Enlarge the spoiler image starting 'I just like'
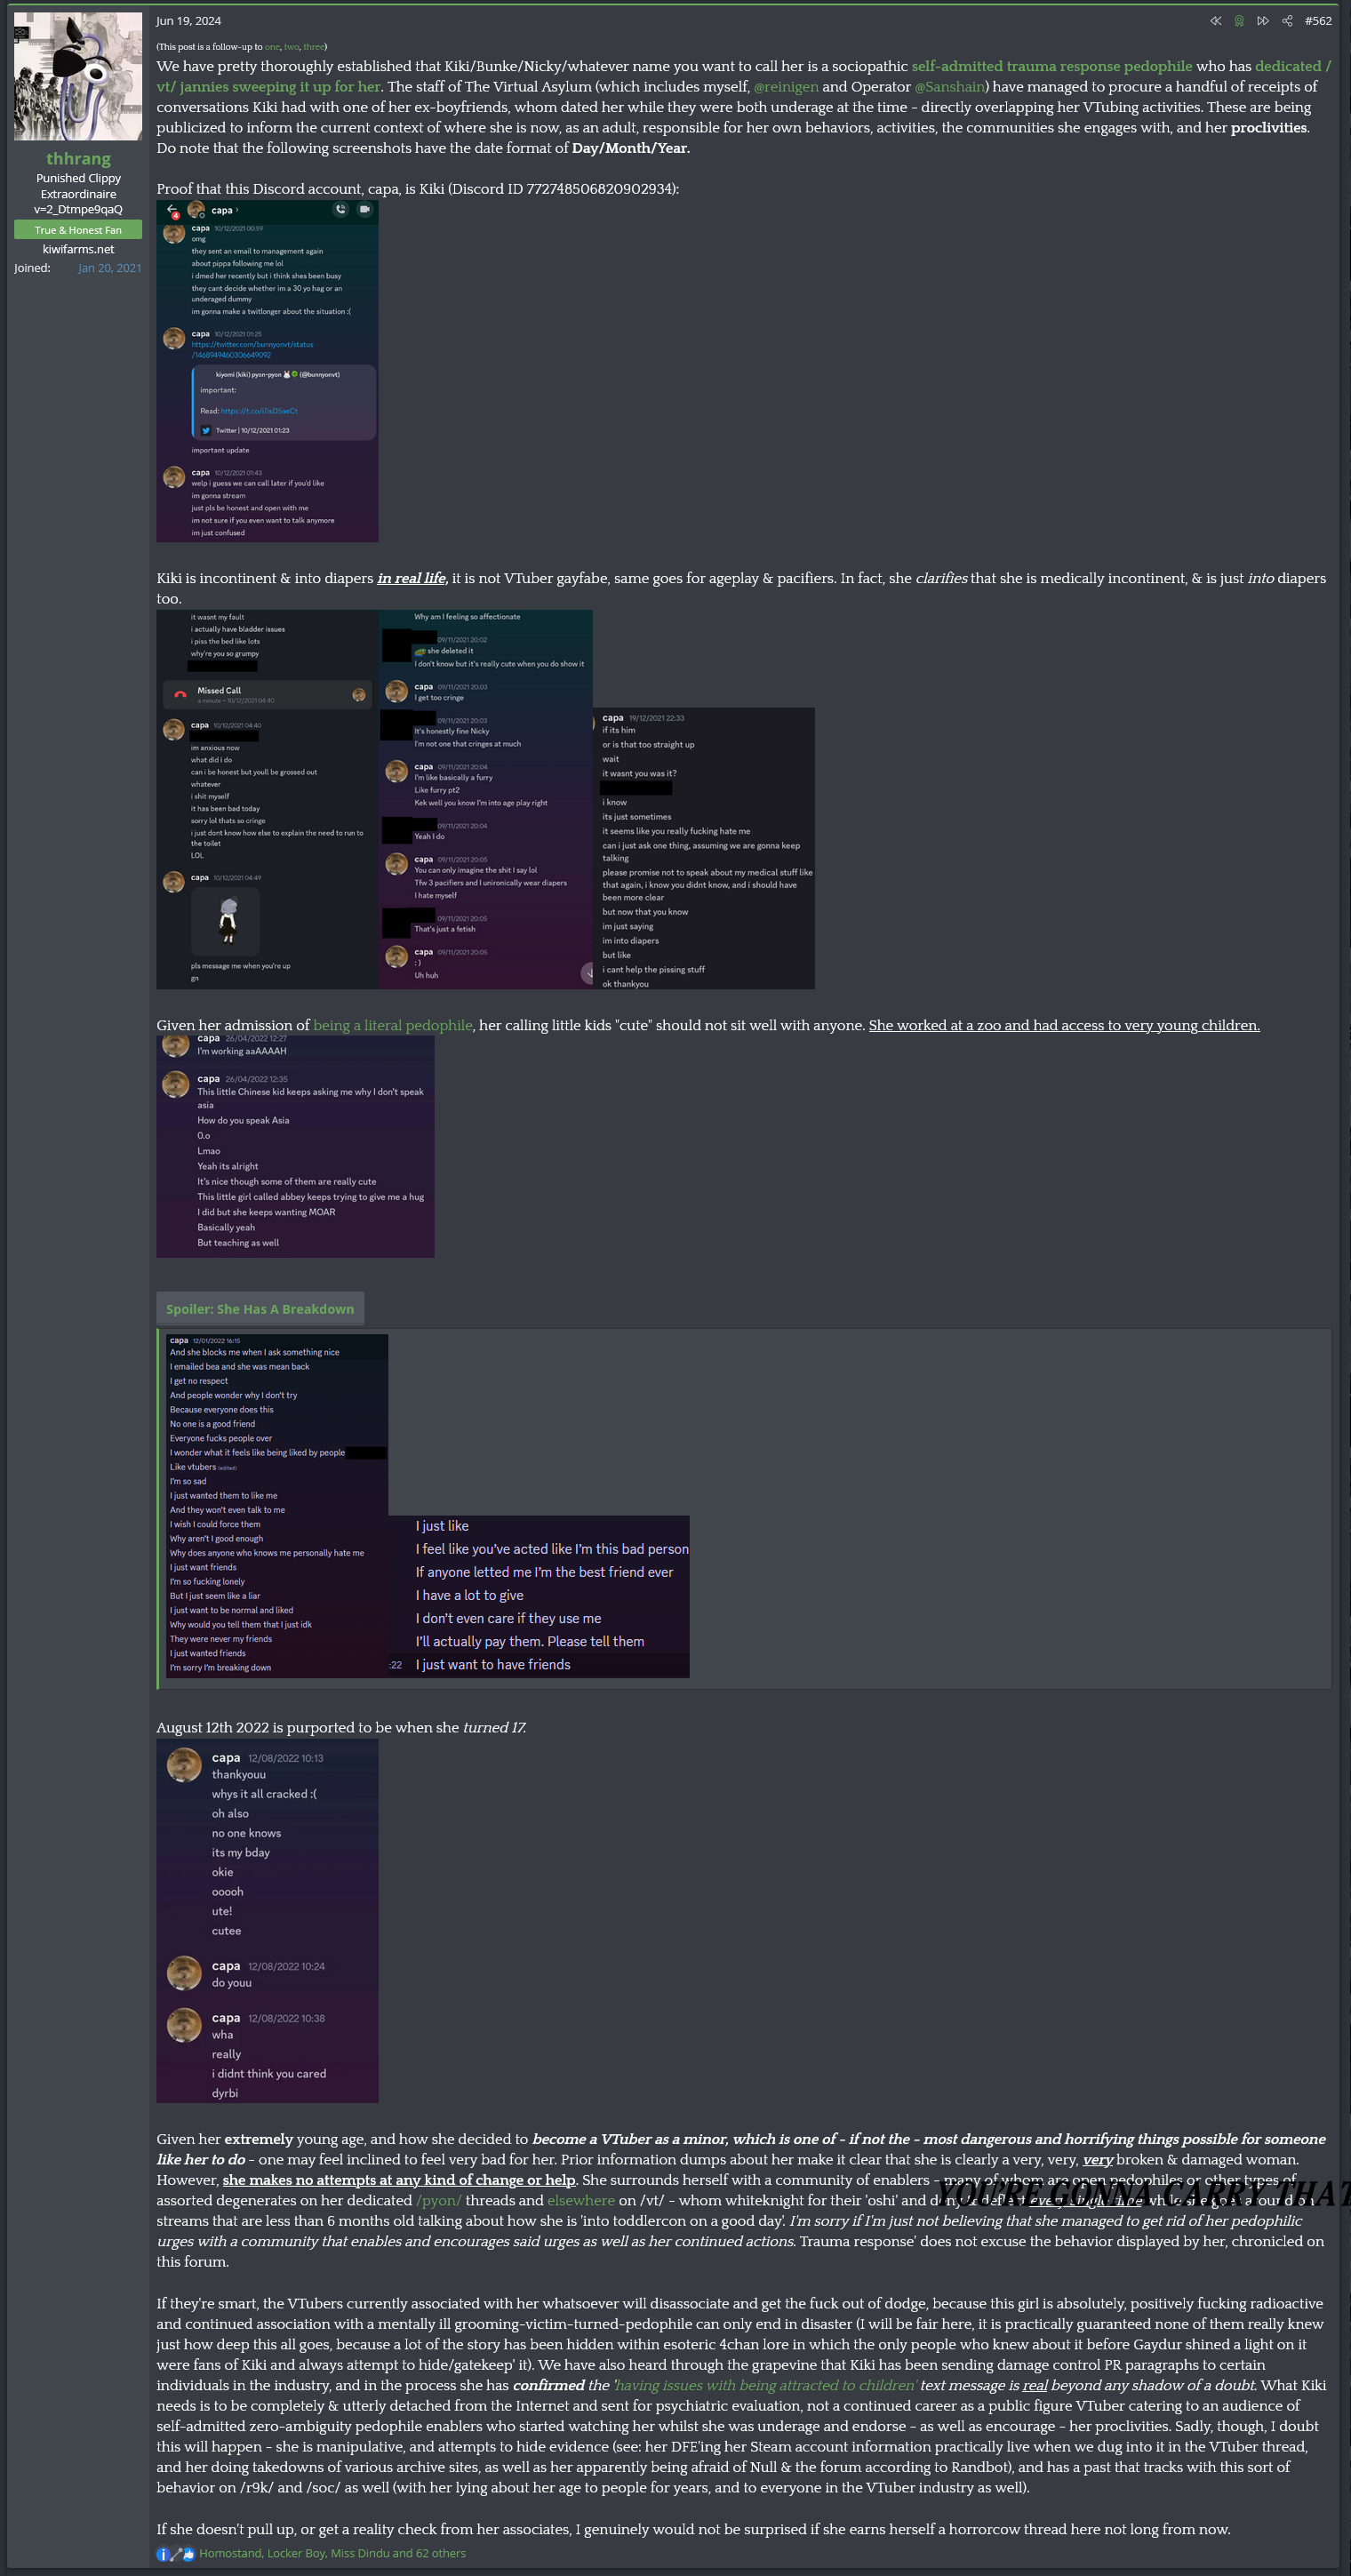 pyautogui.click(x=539, y=1596)
